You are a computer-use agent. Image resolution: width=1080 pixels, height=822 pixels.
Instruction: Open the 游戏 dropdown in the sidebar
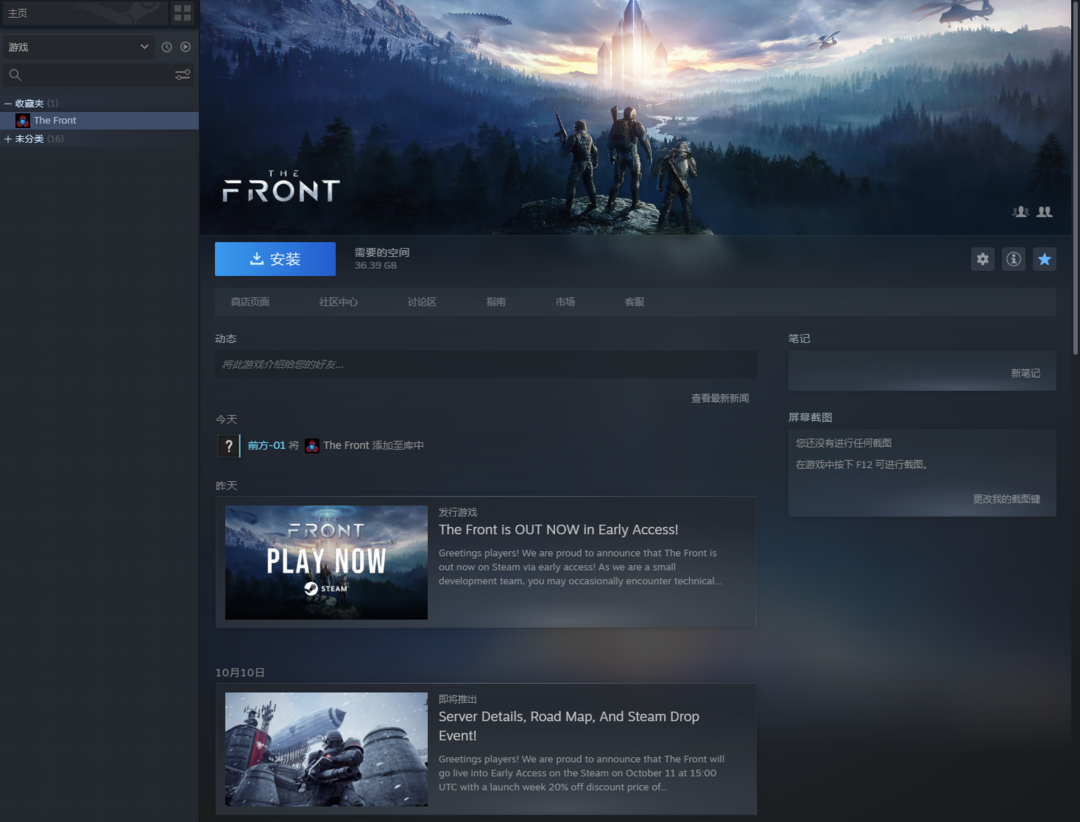(77, 47)
